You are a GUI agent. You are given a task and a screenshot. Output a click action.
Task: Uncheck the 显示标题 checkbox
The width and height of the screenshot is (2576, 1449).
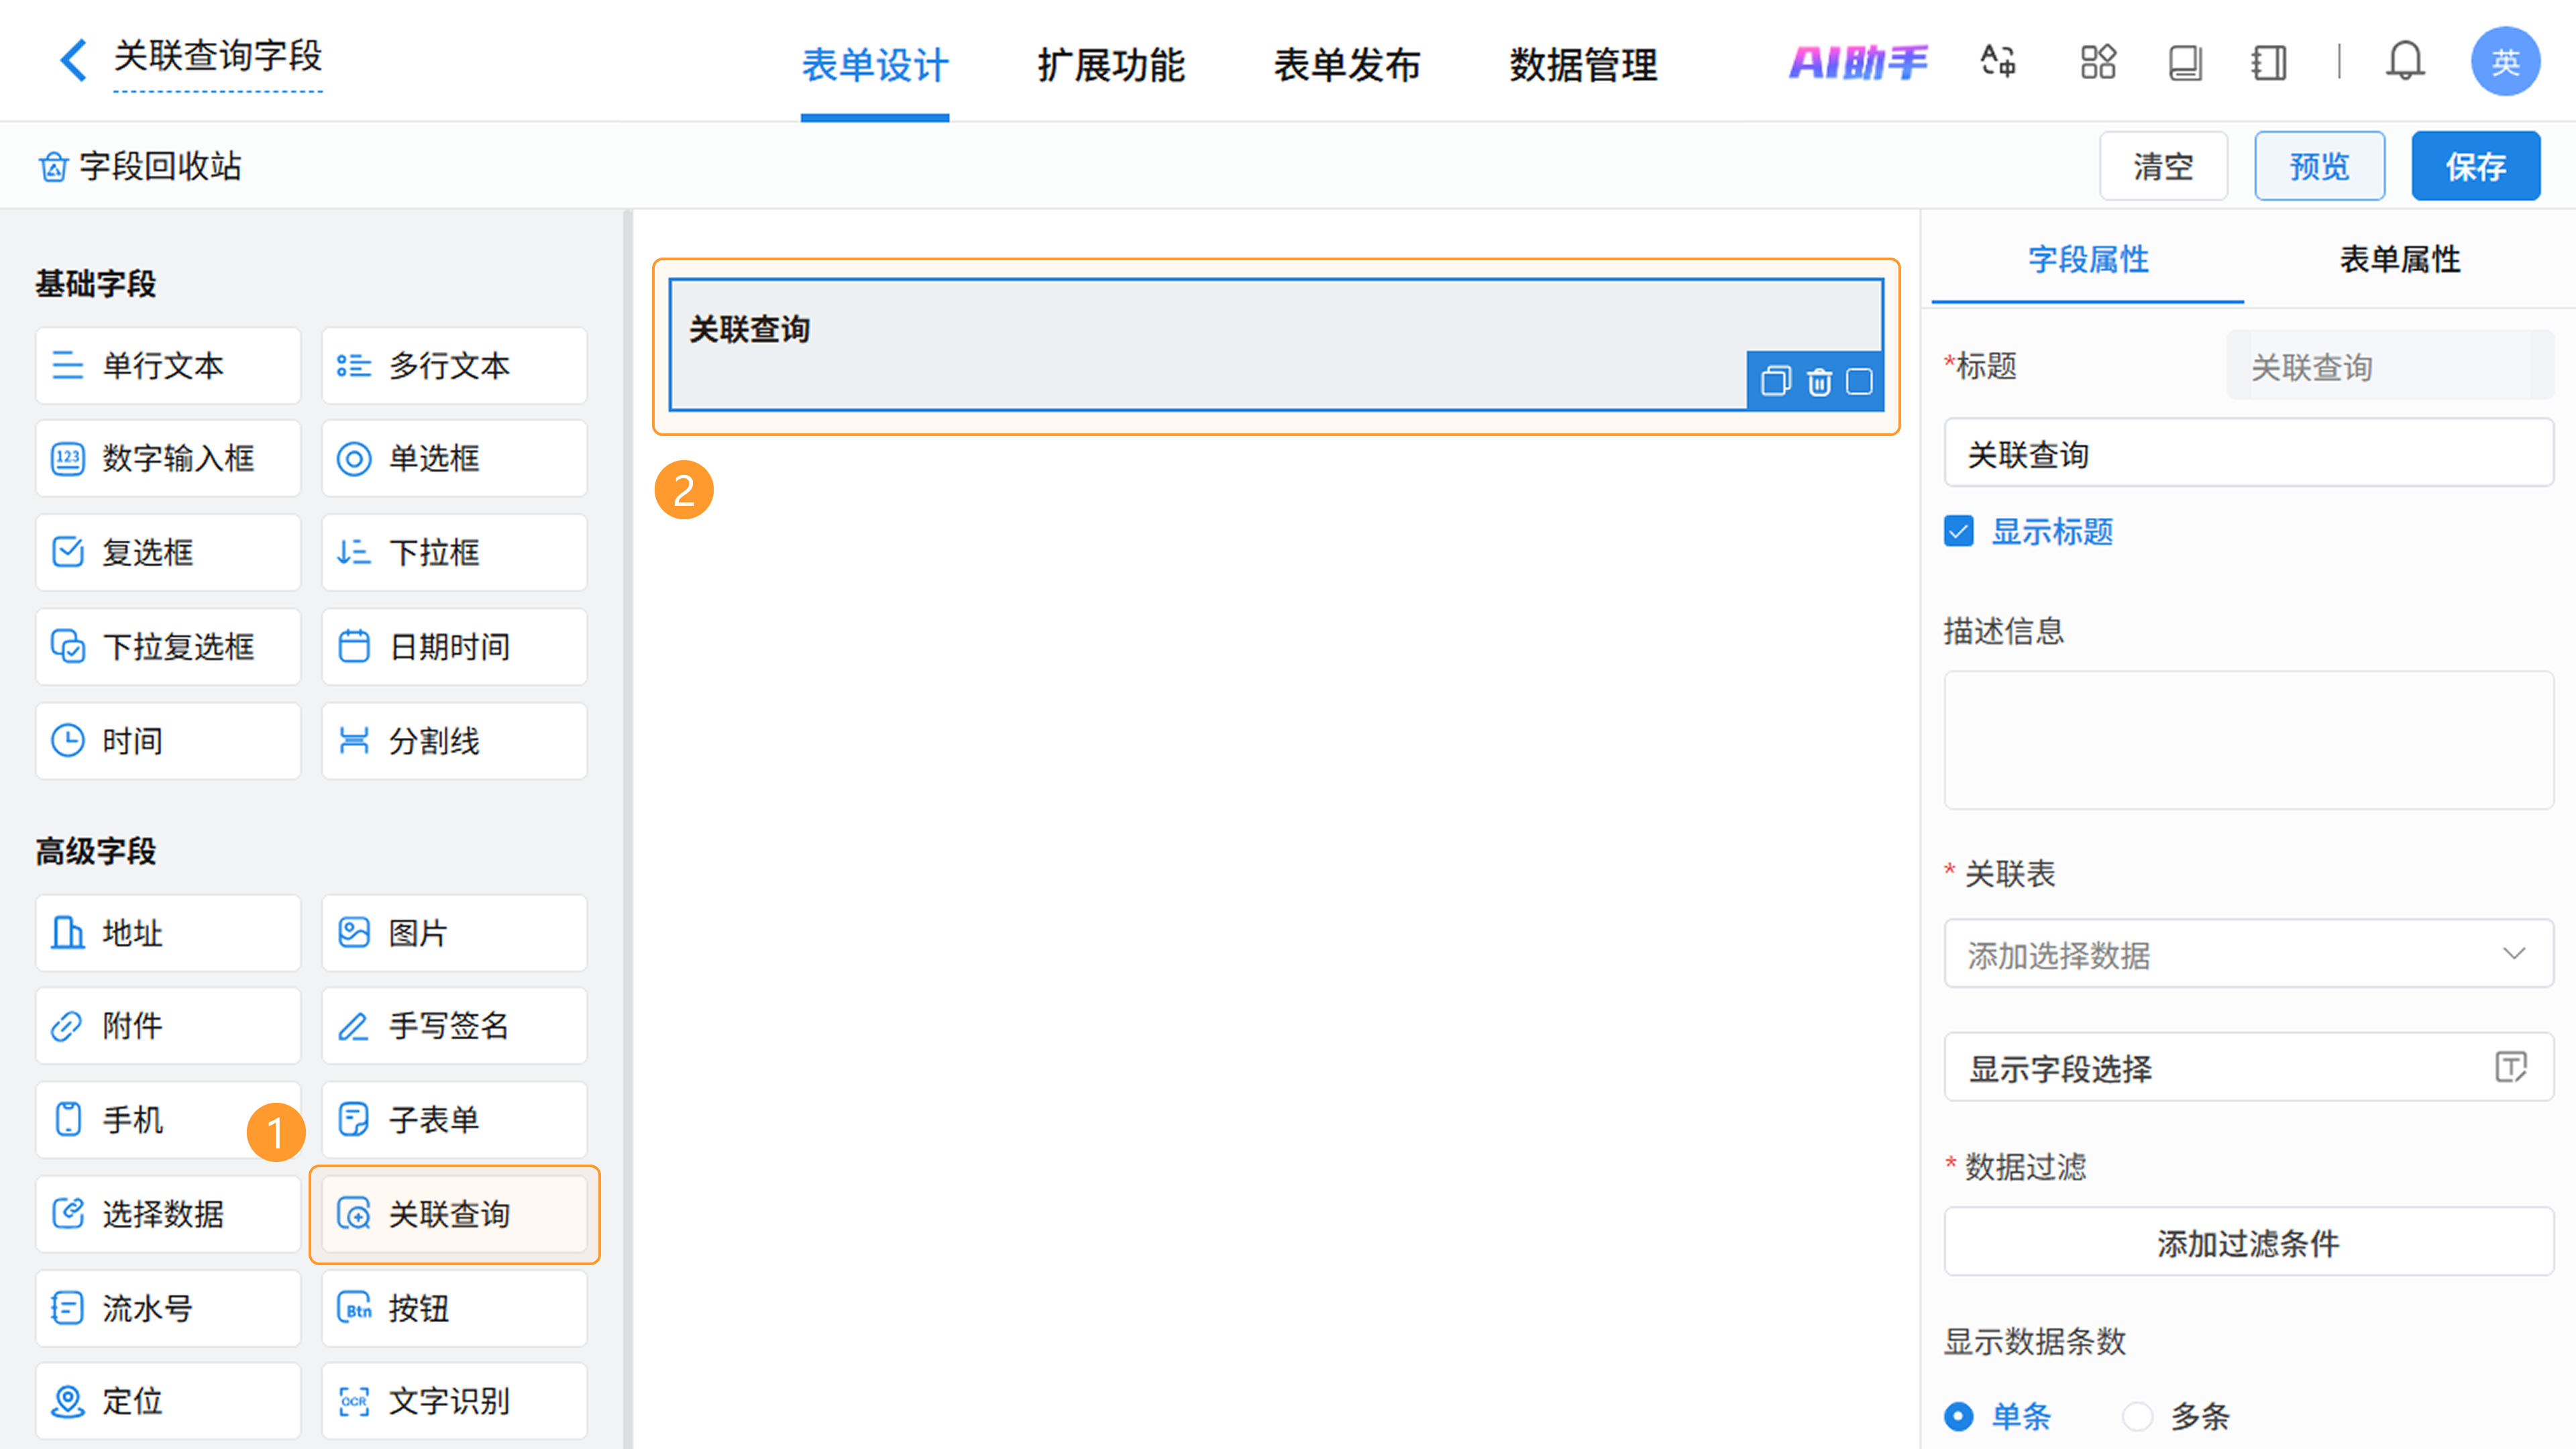[1959, 531]
